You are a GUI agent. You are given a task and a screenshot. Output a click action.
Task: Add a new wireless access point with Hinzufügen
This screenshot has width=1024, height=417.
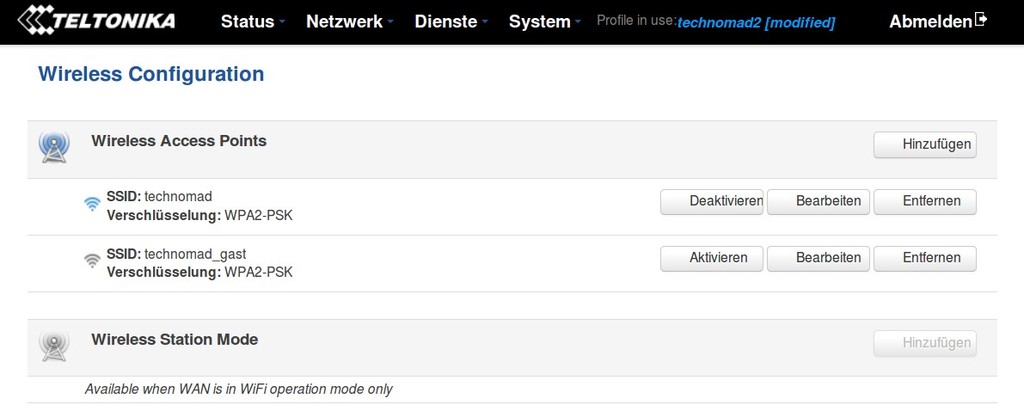click(x=925, y=145)
